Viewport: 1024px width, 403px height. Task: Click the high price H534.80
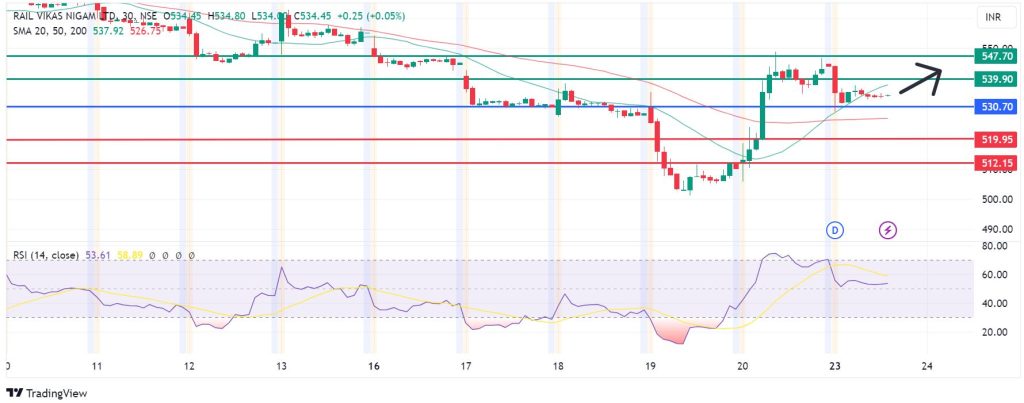(x=227, y=14)
